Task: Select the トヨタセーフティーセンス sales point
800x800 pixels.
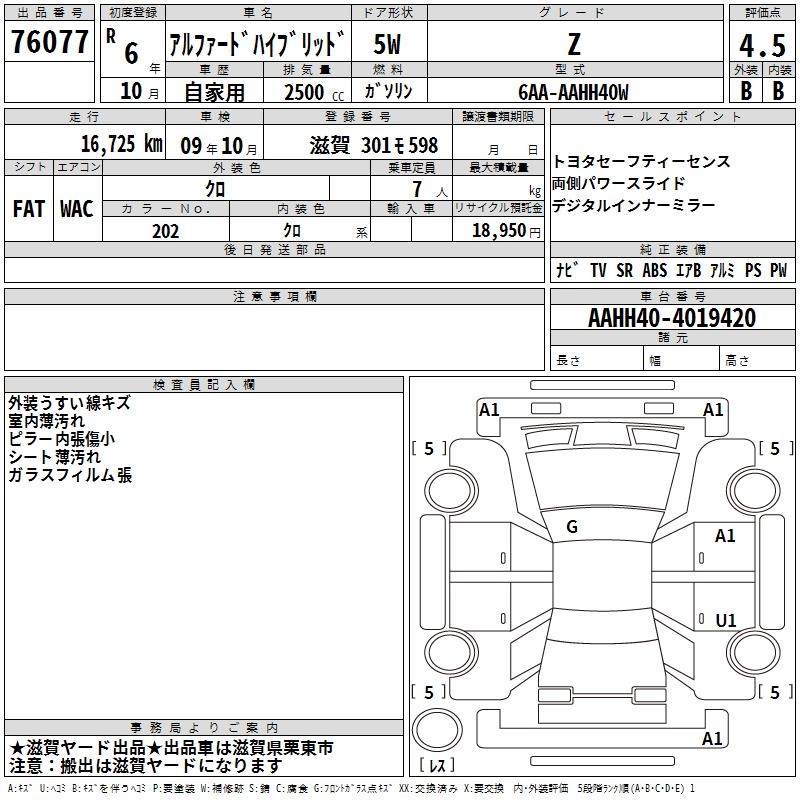Action: [x=641, y=161]
